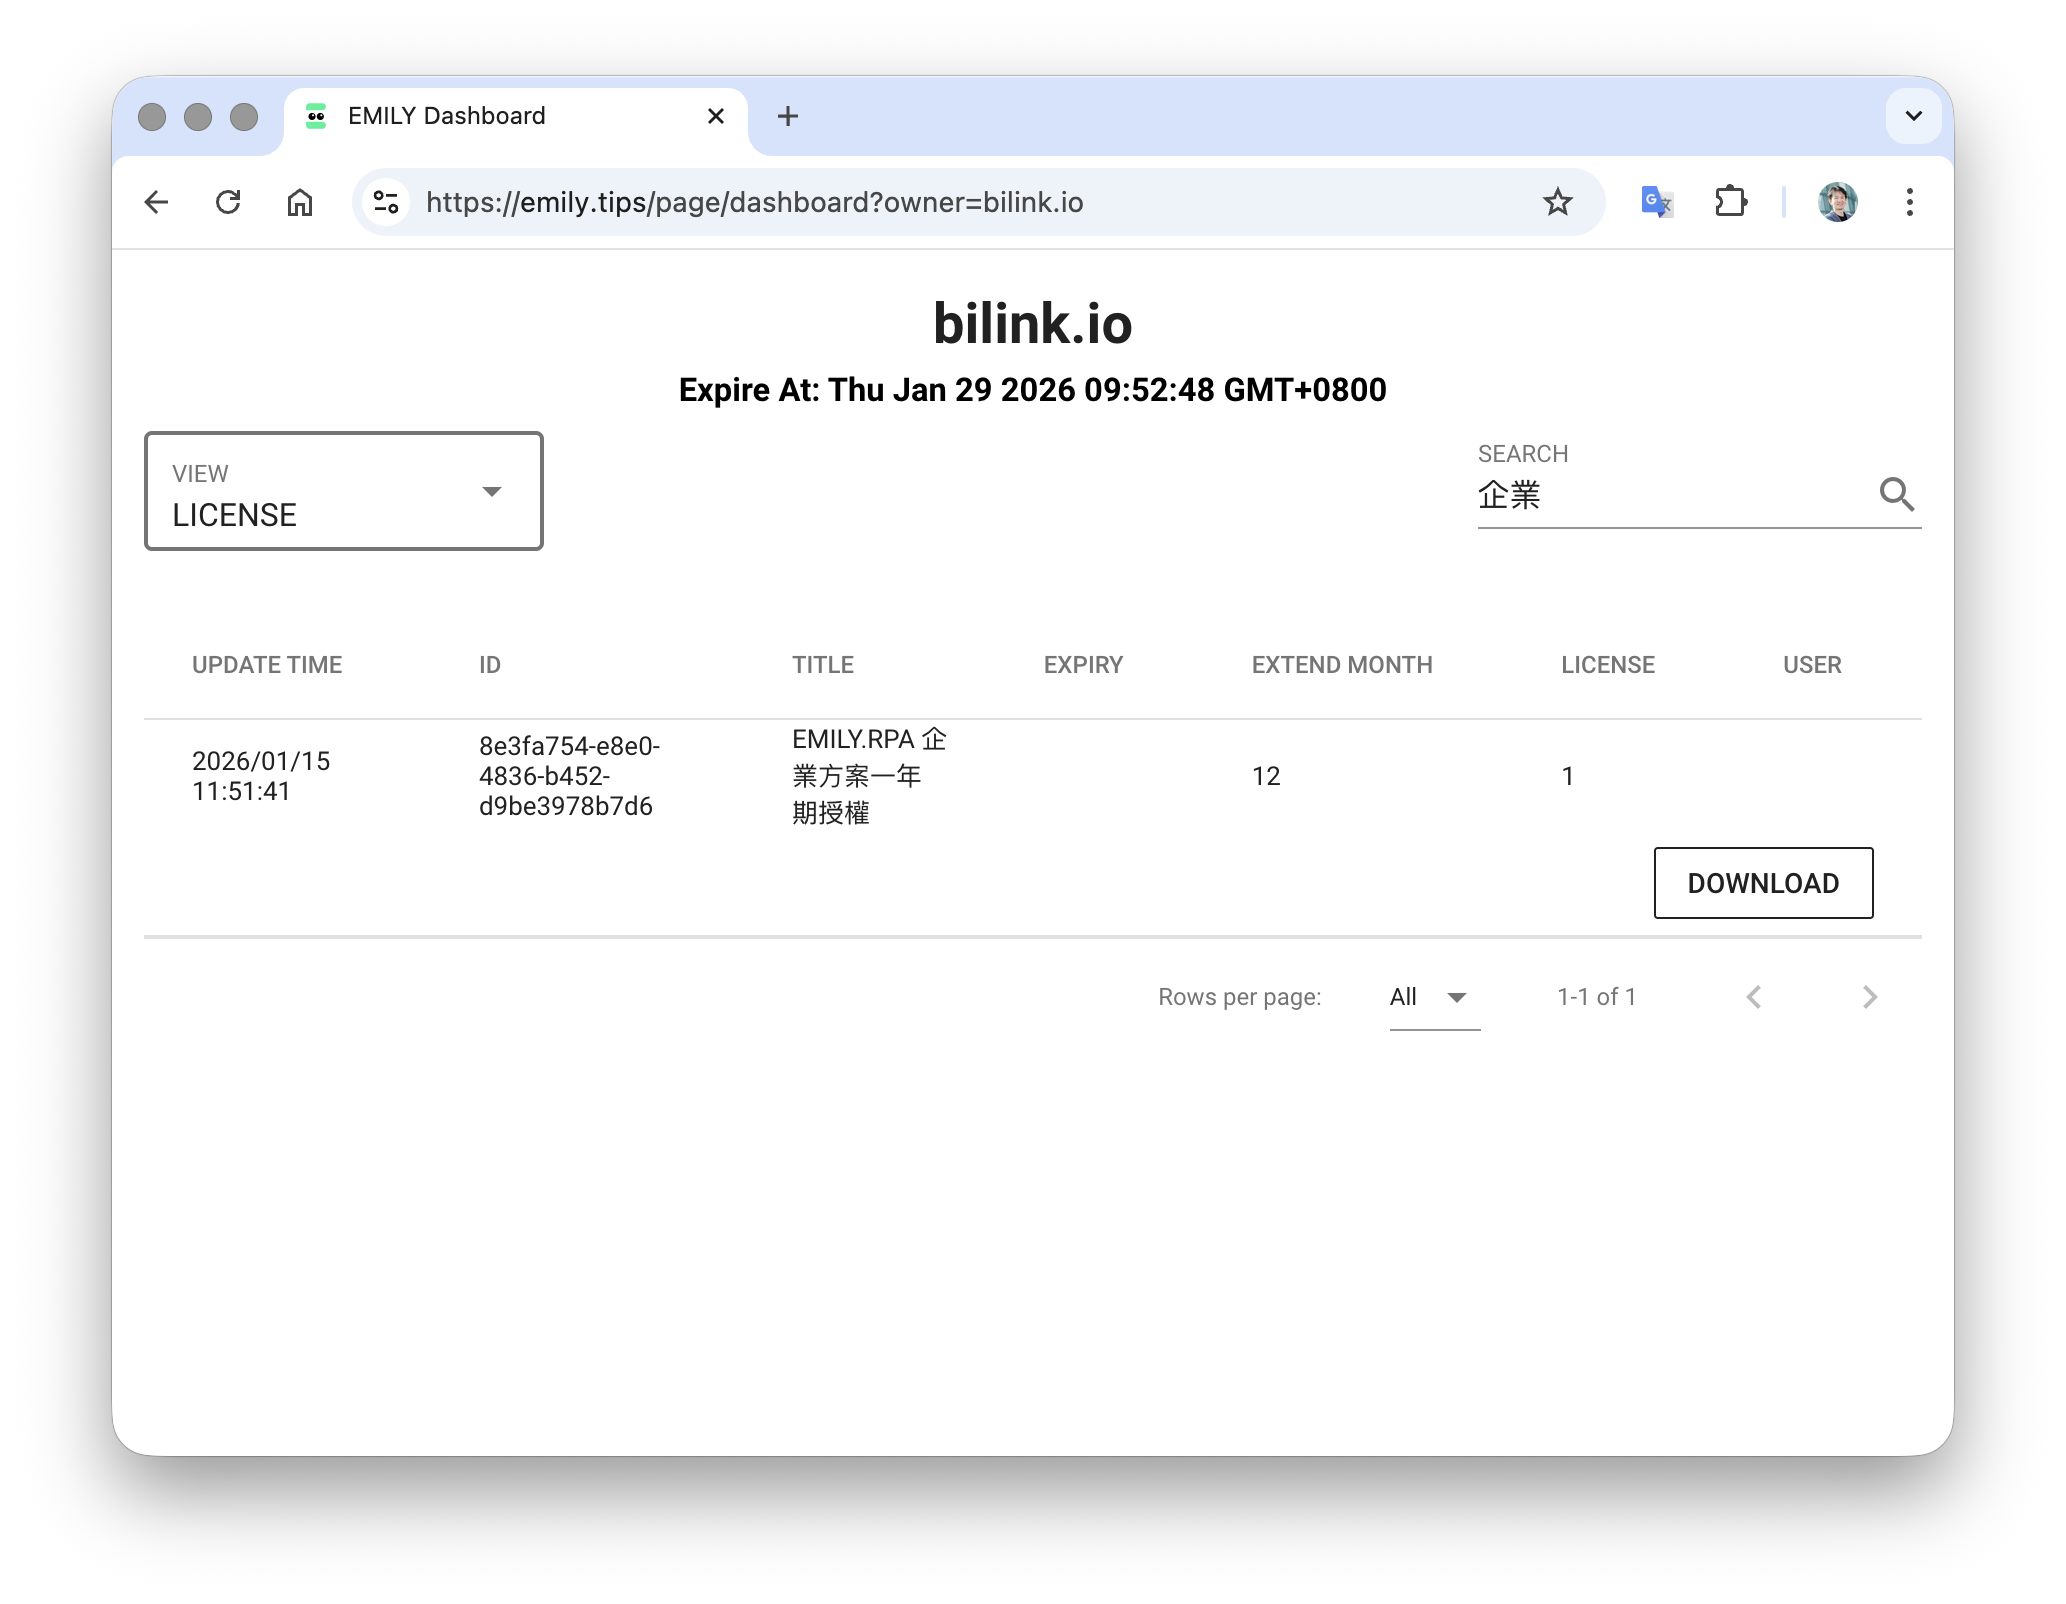
Task: Expand the tab search chevron
Action: pyautogui.click(x=1913, y=116)
